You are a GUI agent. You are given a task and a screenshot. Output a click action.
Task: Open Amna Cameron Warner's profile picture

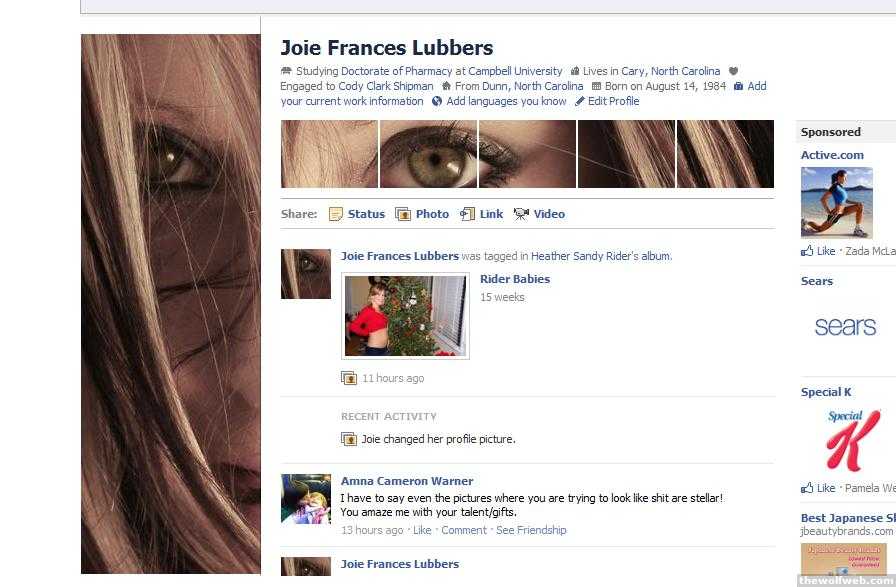(x=306, y=498)
